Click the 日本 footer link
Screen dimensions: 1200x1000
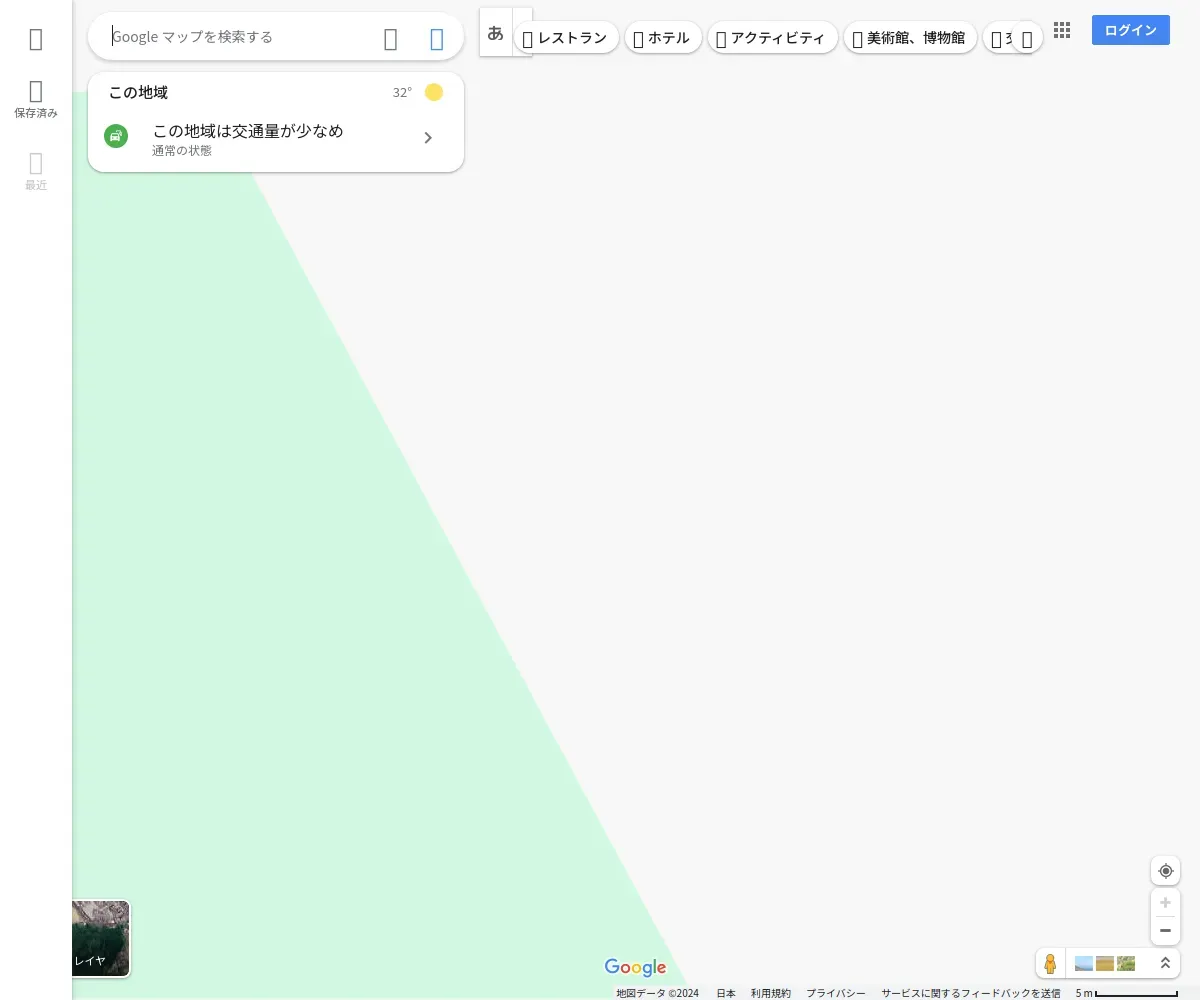coord(726,993)
